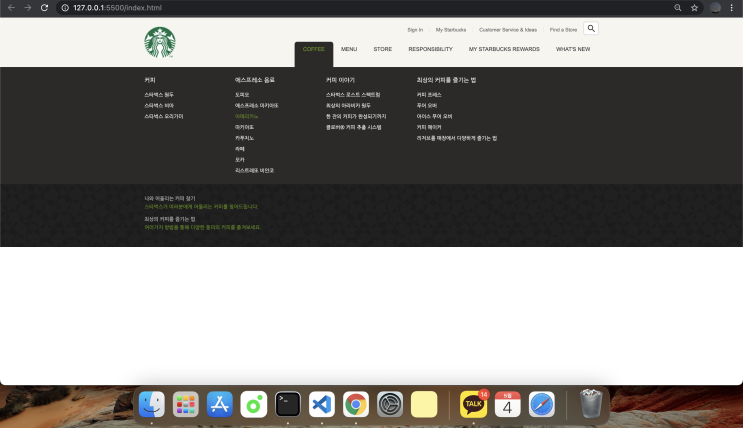Open 한 잔의 커피가 완성되기까지 link

coord(356,117)
